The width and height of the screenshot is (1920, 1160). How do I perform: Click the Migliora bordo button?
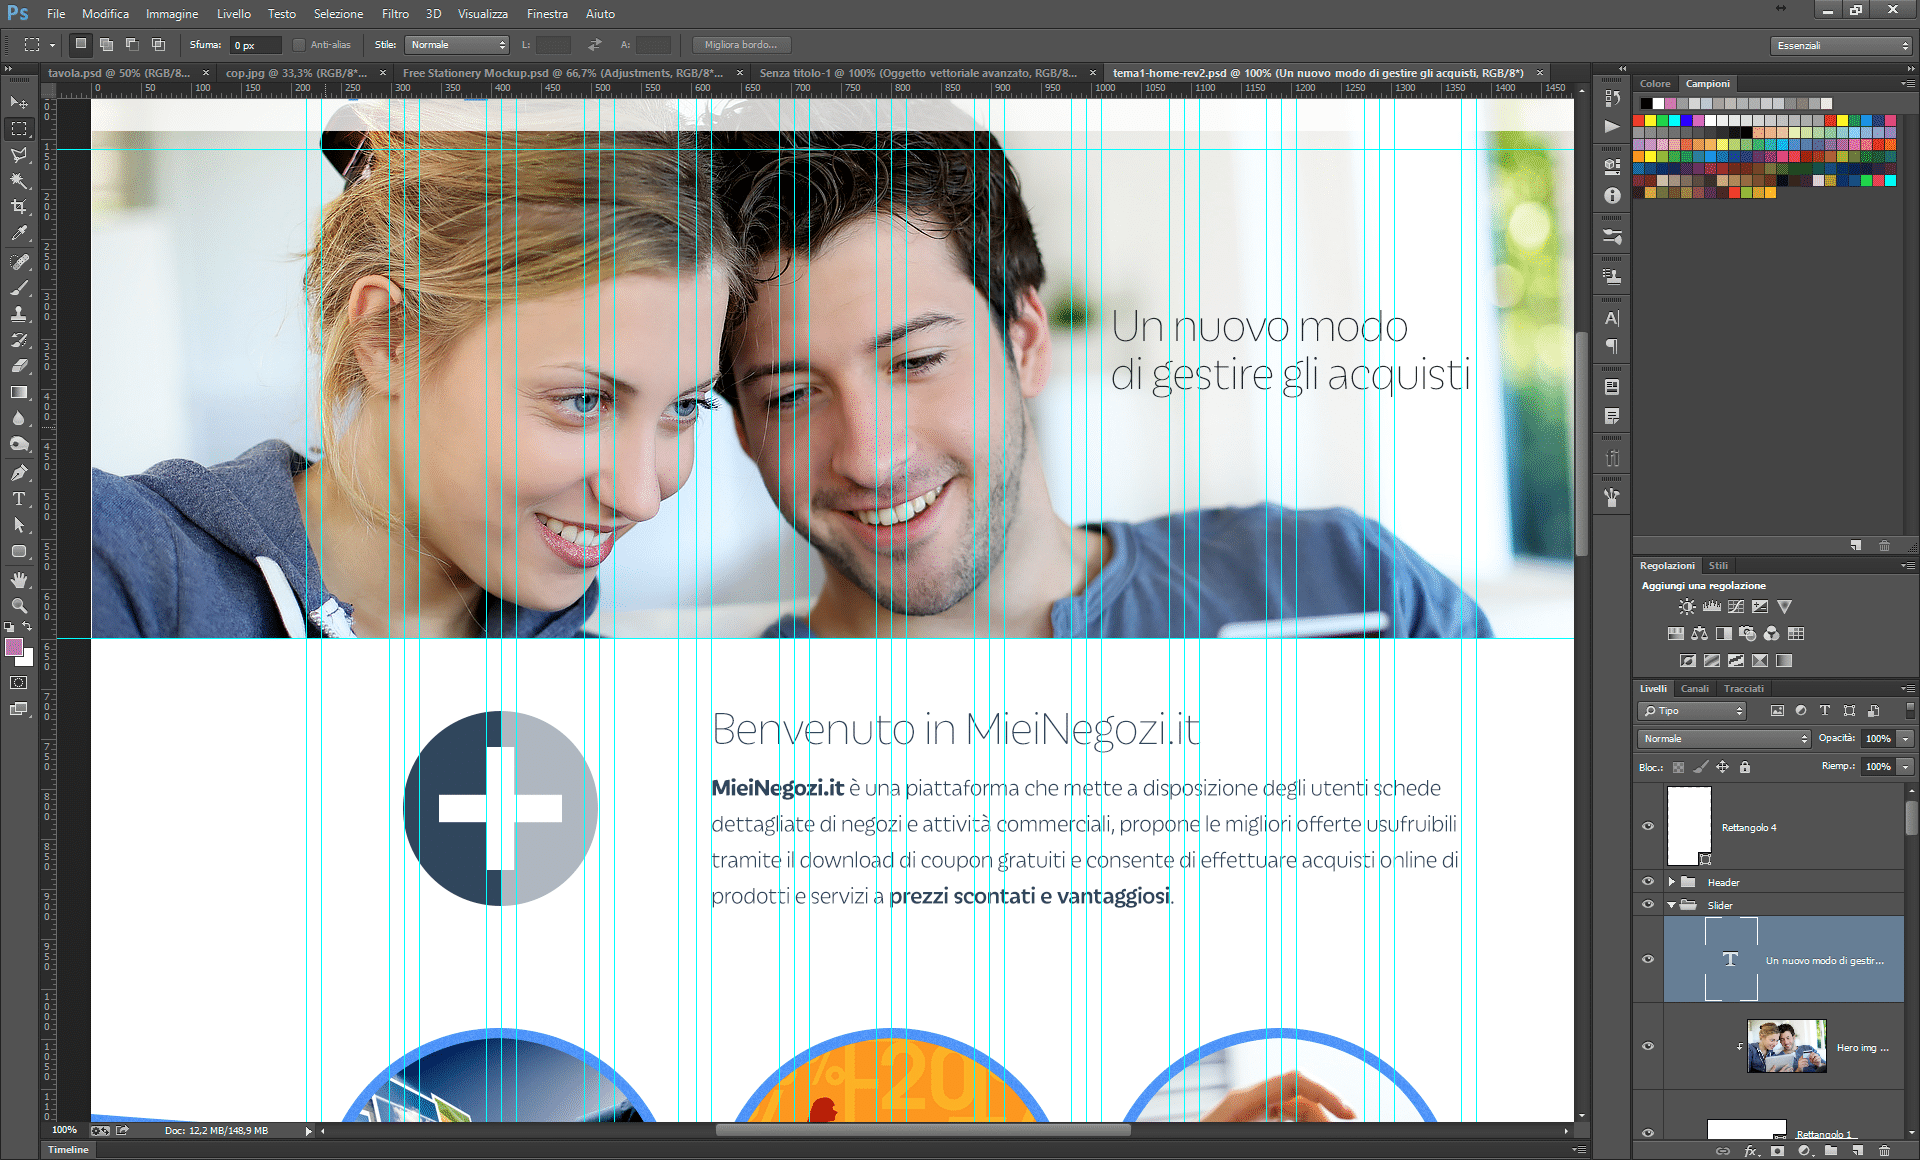click(741, 45)
